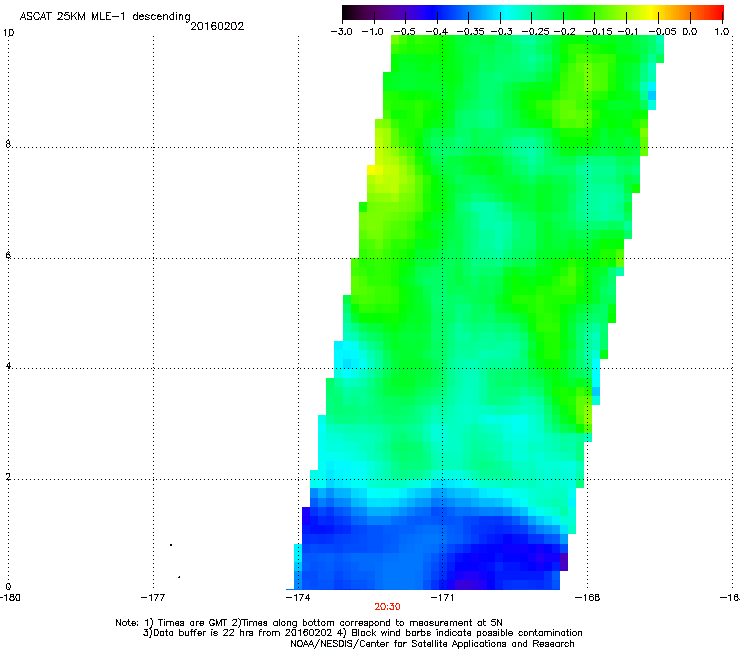This screenshot has width=740, height=650.
Task: Click the latitude axis label 6
Action: 8,255
